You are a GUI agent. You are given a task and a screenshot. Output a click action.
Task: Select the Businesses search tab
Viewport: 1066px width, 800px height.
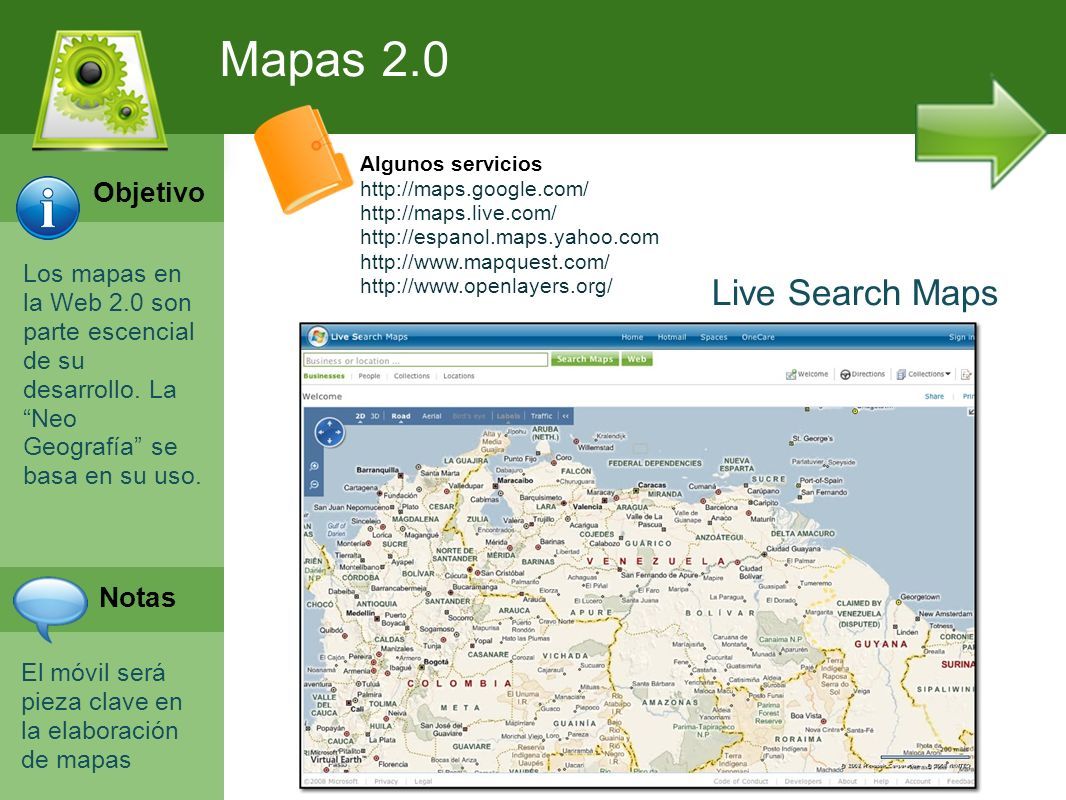pos(324,376)
